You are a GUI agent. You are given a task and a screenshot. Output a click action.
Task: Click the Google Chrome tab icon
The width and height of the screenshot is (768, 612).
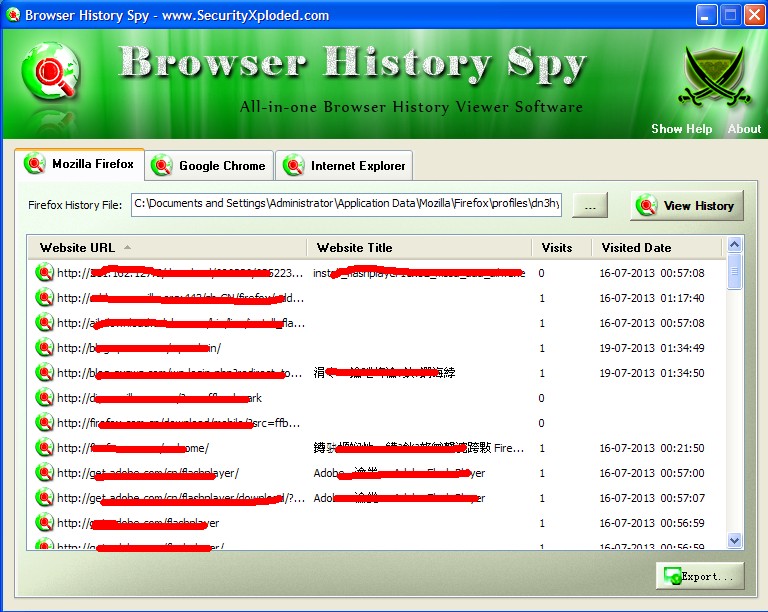pos(161,165)
